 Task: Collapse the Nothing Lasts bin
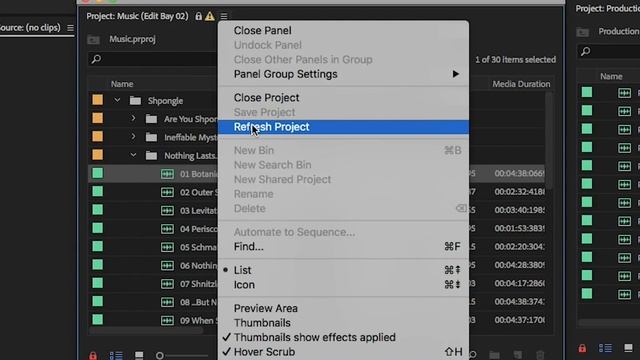click(133, 155)
